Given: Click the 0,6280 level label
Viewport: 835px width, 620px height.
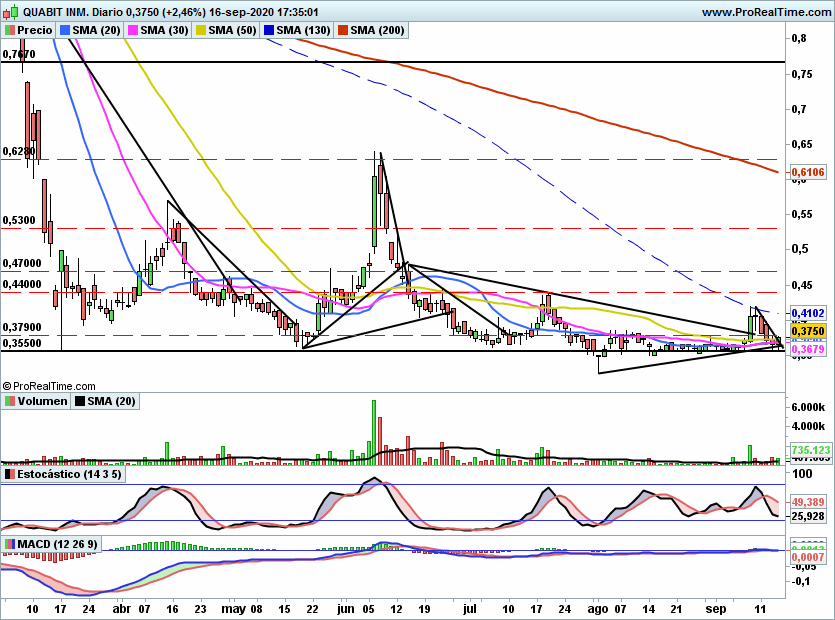Looking at the screenshot, I should click(x=19, y=151).
